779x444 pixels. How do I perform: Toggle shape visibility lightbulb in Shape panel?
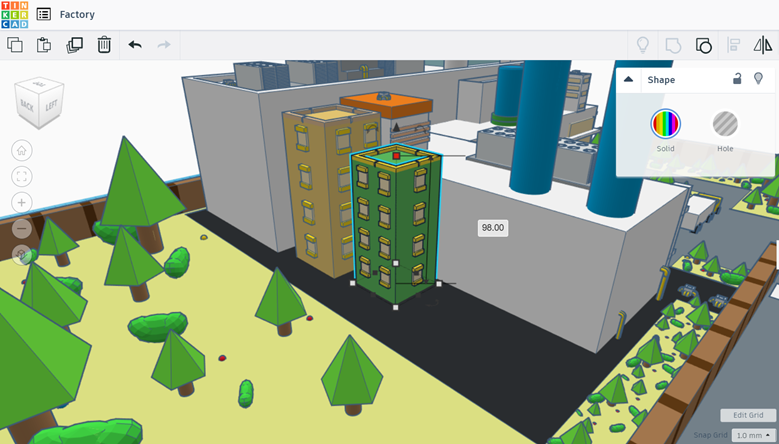758,78
